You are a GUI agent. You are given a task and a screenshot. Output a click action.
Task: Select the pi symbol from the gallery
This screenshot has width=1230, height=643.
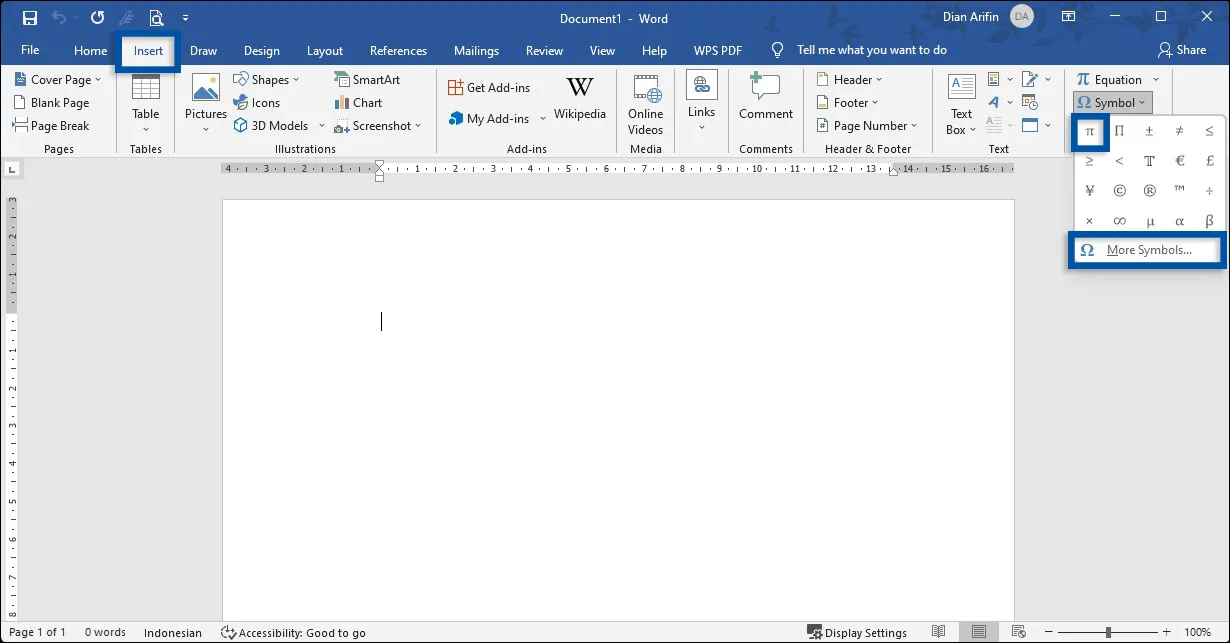pyautogui.click(x=1089, y=130)
